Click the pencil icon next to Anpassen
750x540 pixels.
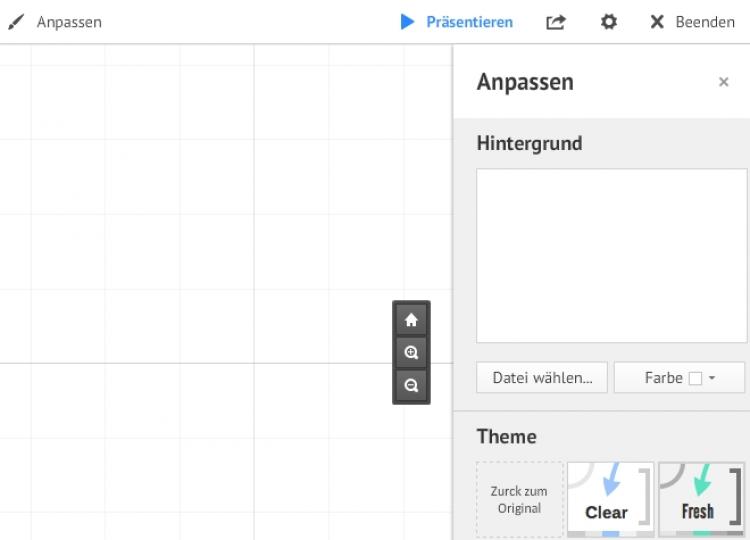pos(15,22)
